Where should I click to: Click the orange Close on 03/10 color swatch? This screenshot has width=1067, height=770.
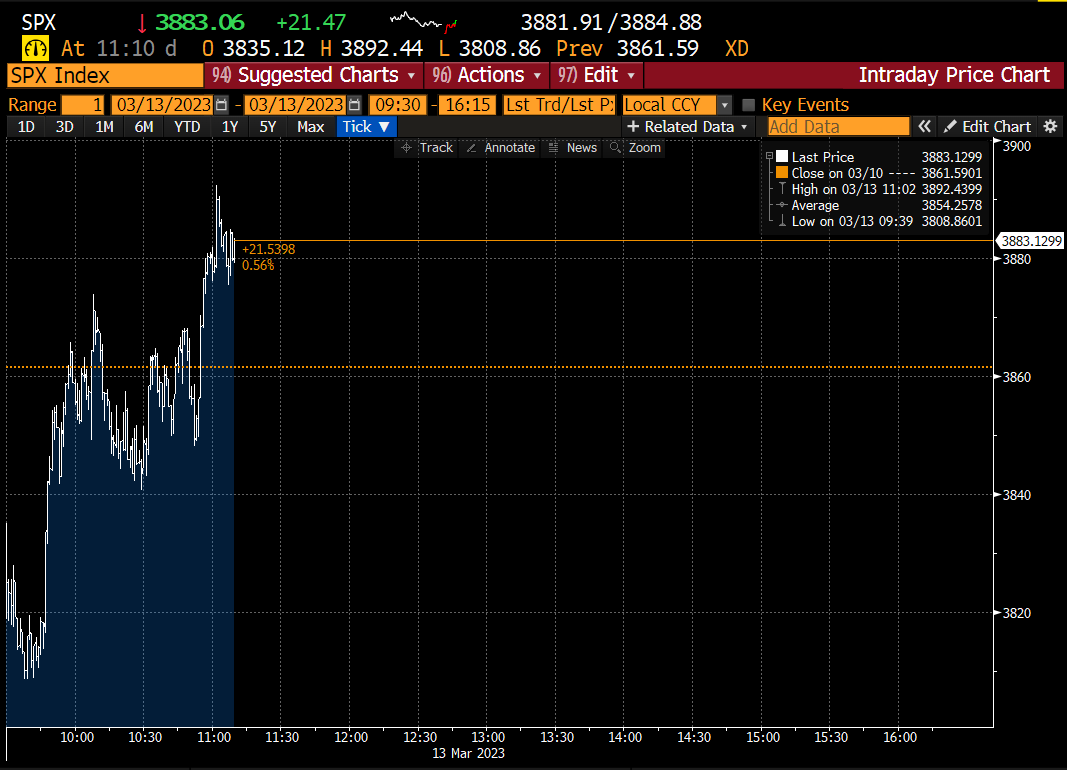point(780,172)
